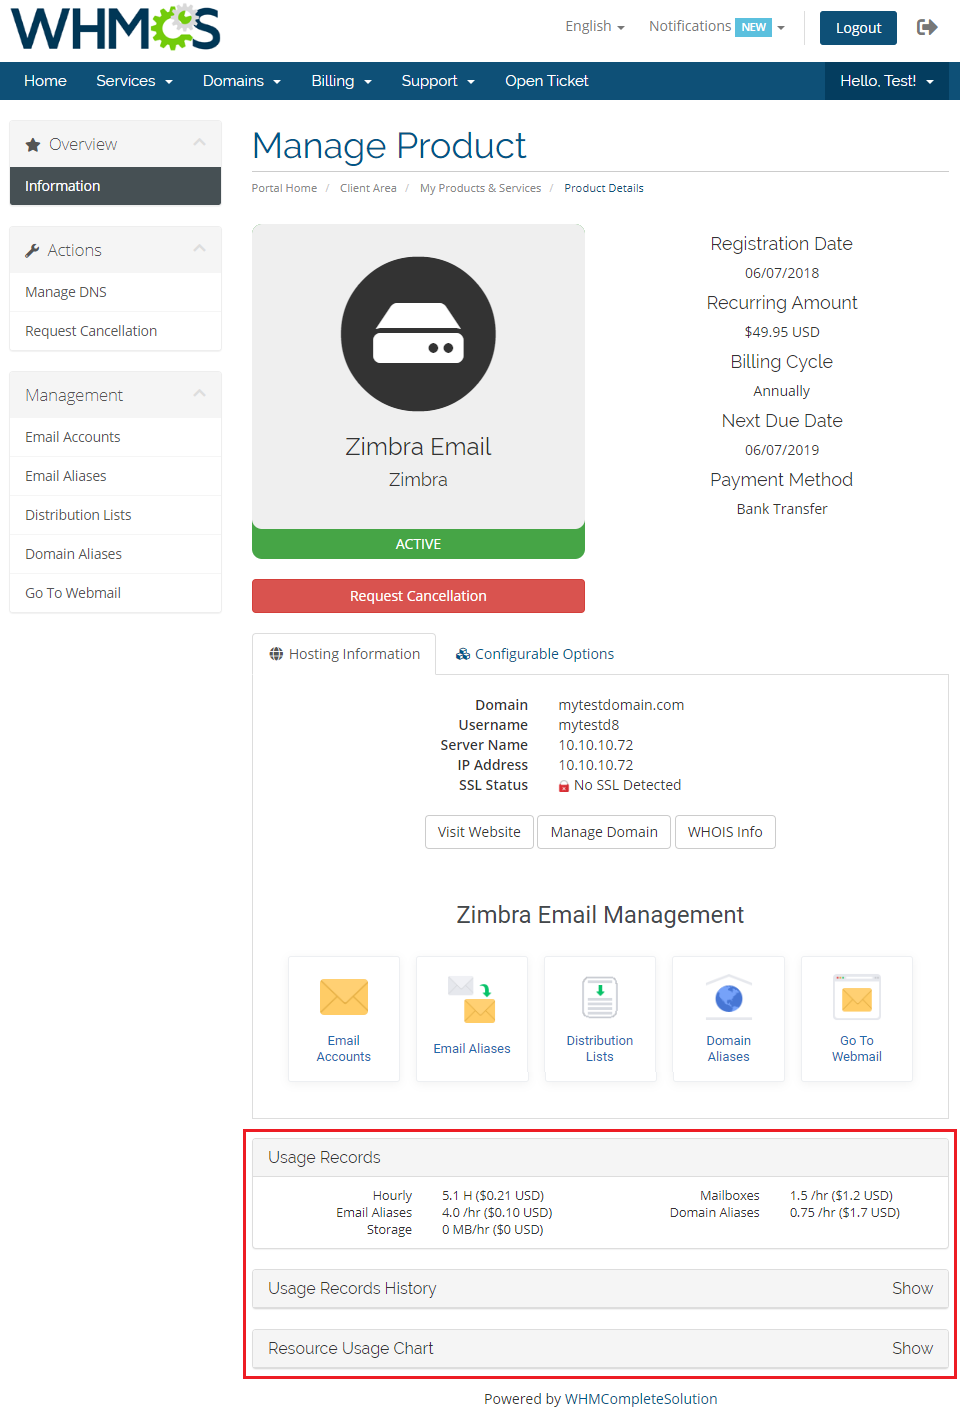Open the Hello, Test! user dropdown

tap(887, 81)
